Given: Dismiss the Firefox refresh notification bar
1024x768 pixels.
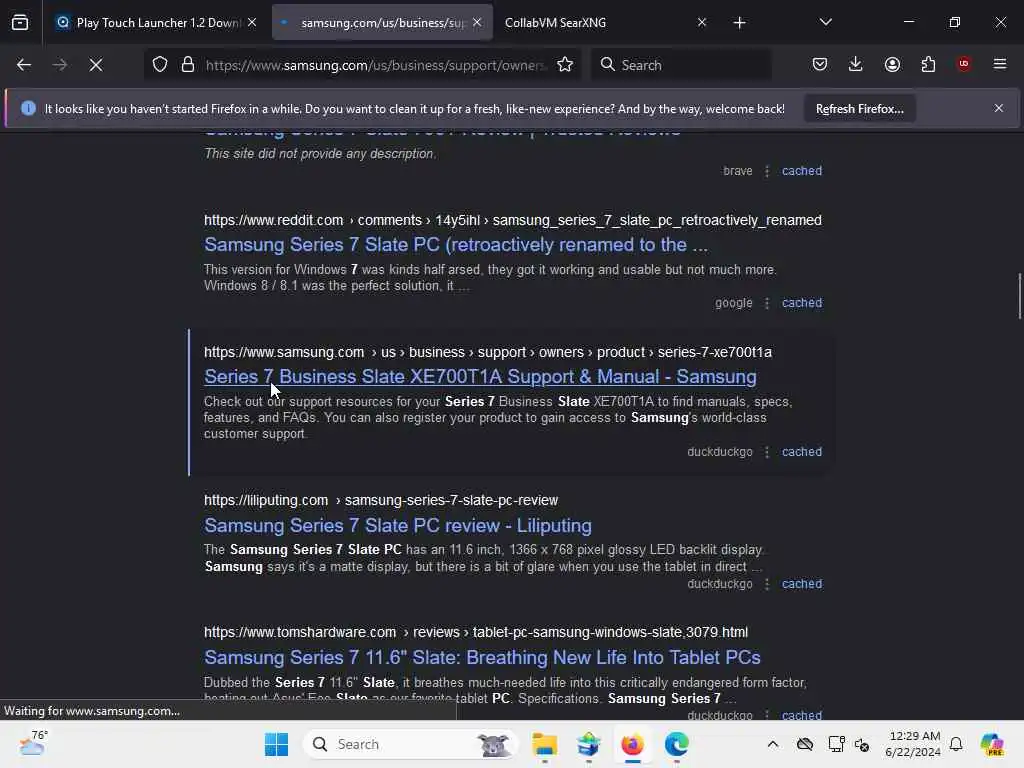Looking at the screenshot, I should pos(999,108).
